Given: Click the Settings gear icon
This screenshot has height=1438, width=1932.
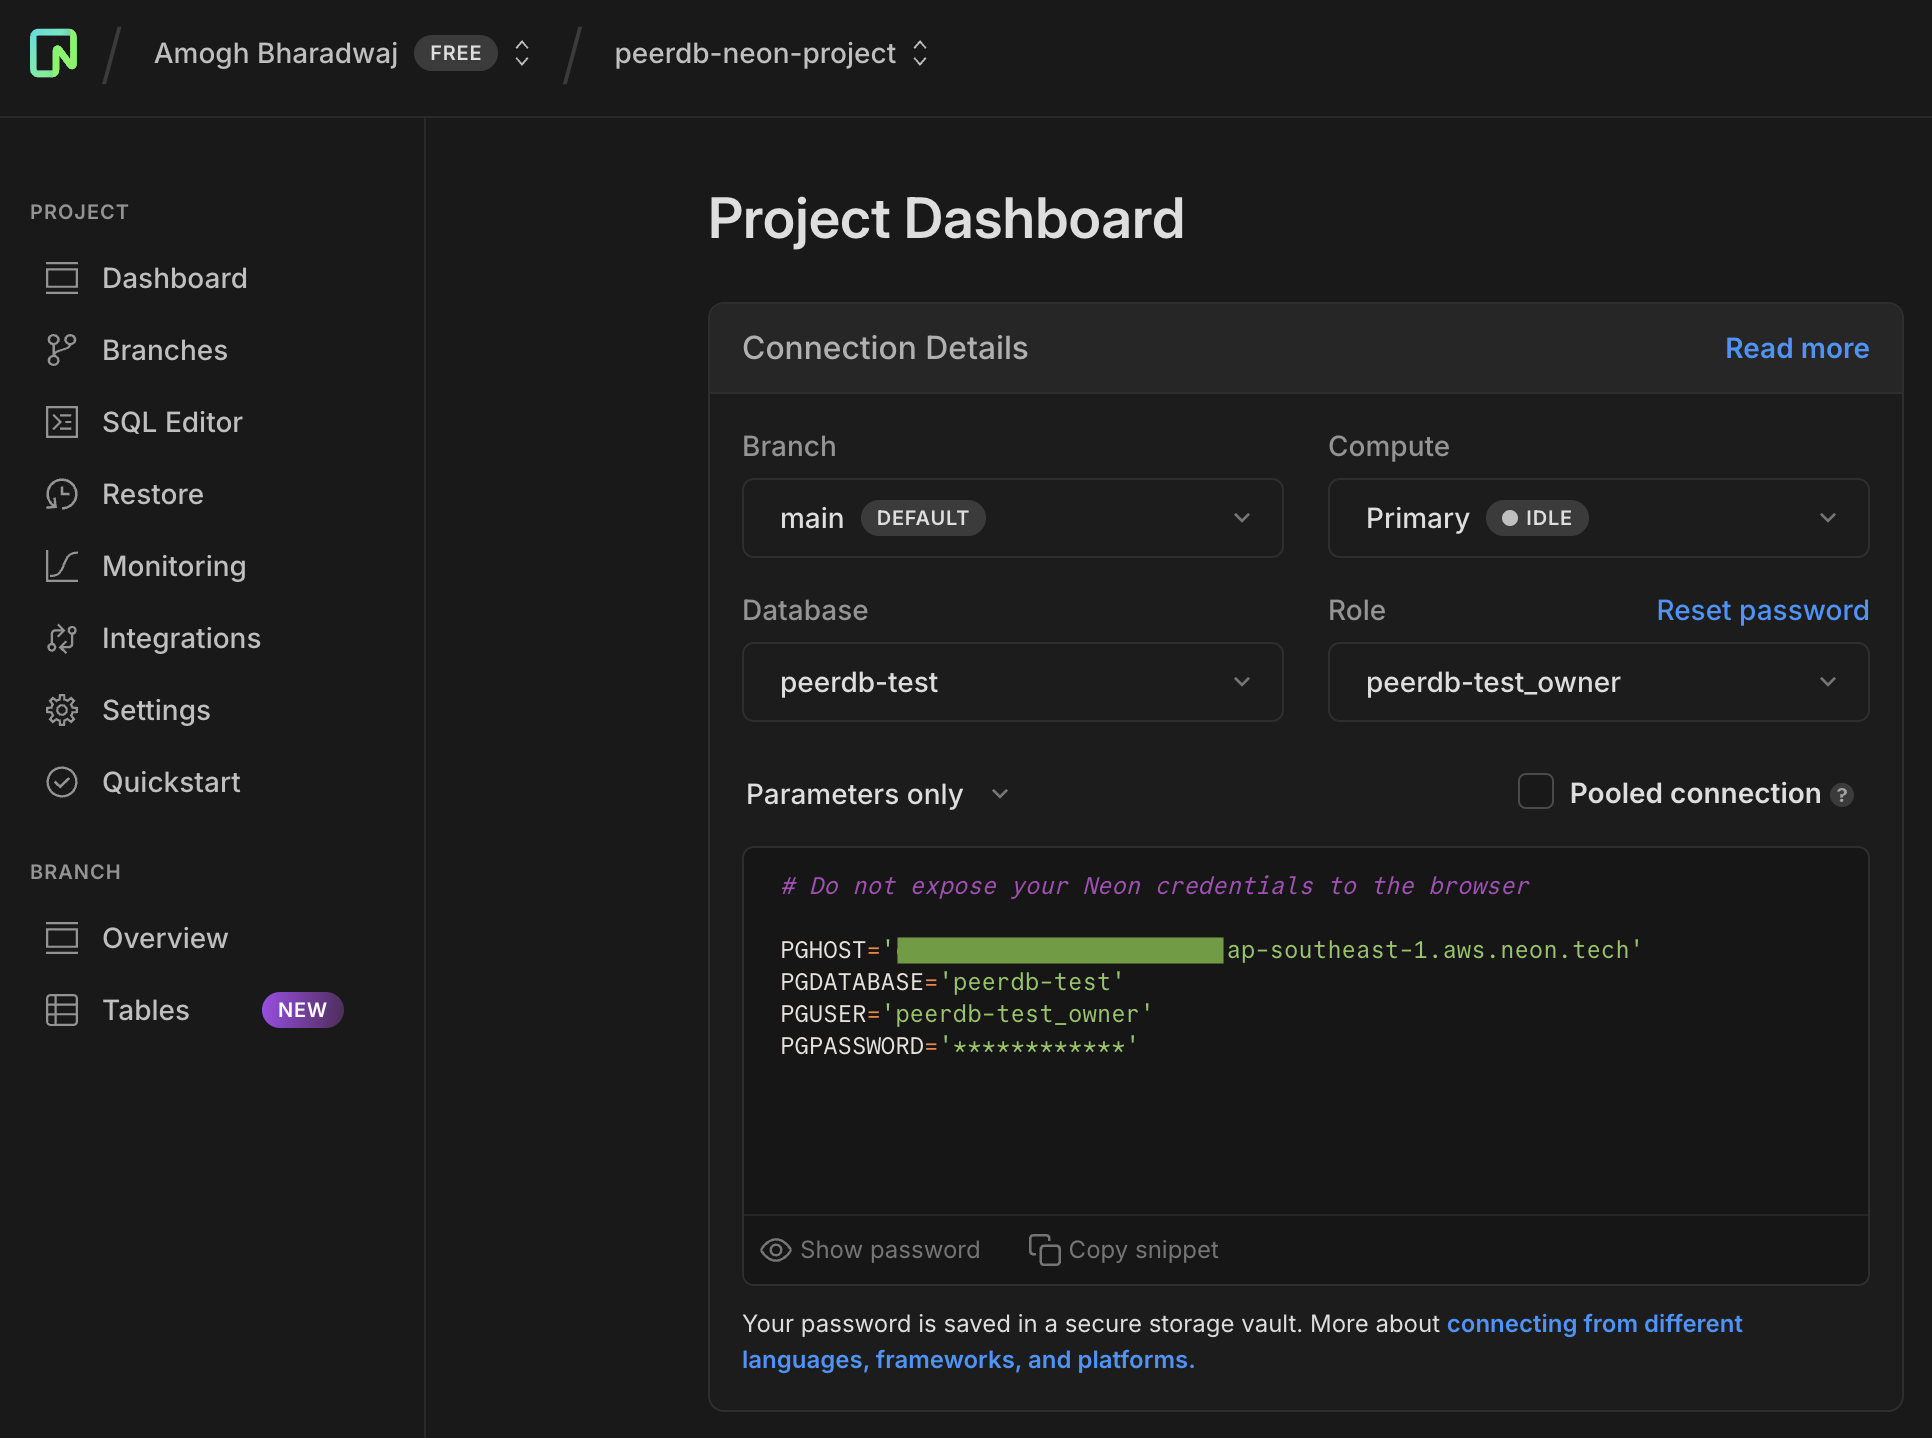Looking at the screenshot, I should (x=61, y=710).
